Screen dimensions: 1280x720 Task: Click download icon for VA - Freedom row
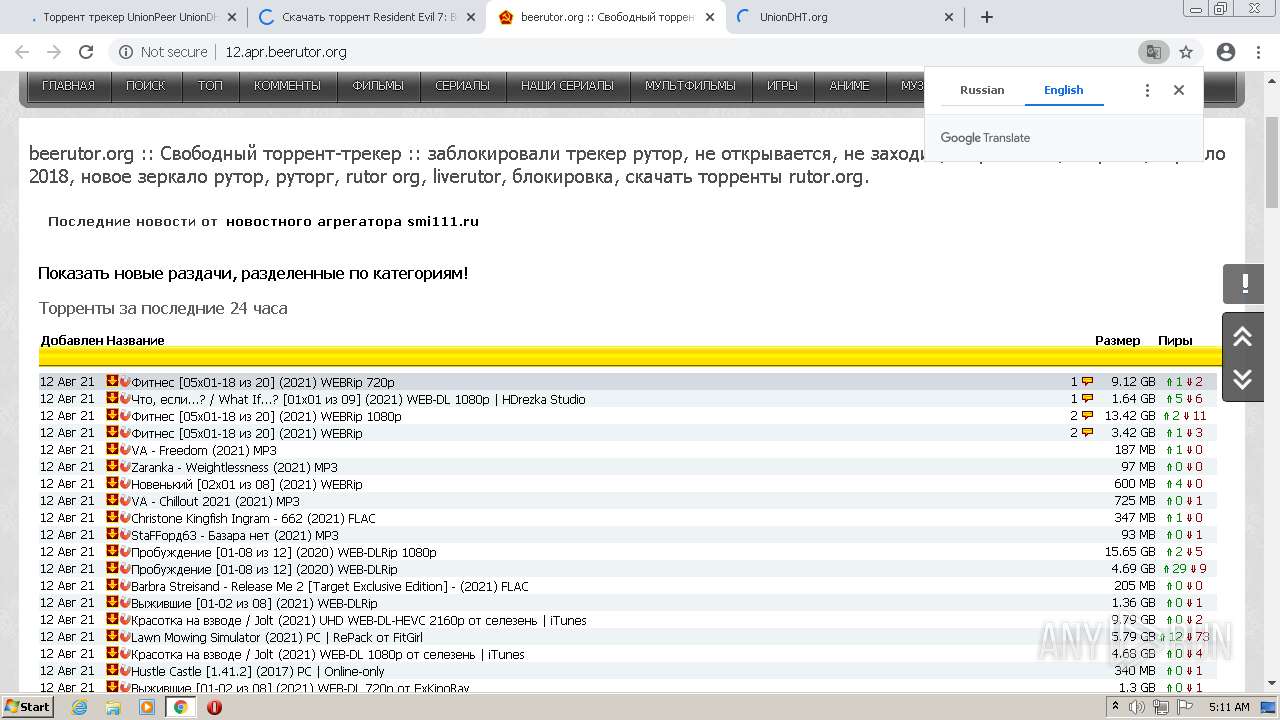pyautogui.click(x=112, y=449)
